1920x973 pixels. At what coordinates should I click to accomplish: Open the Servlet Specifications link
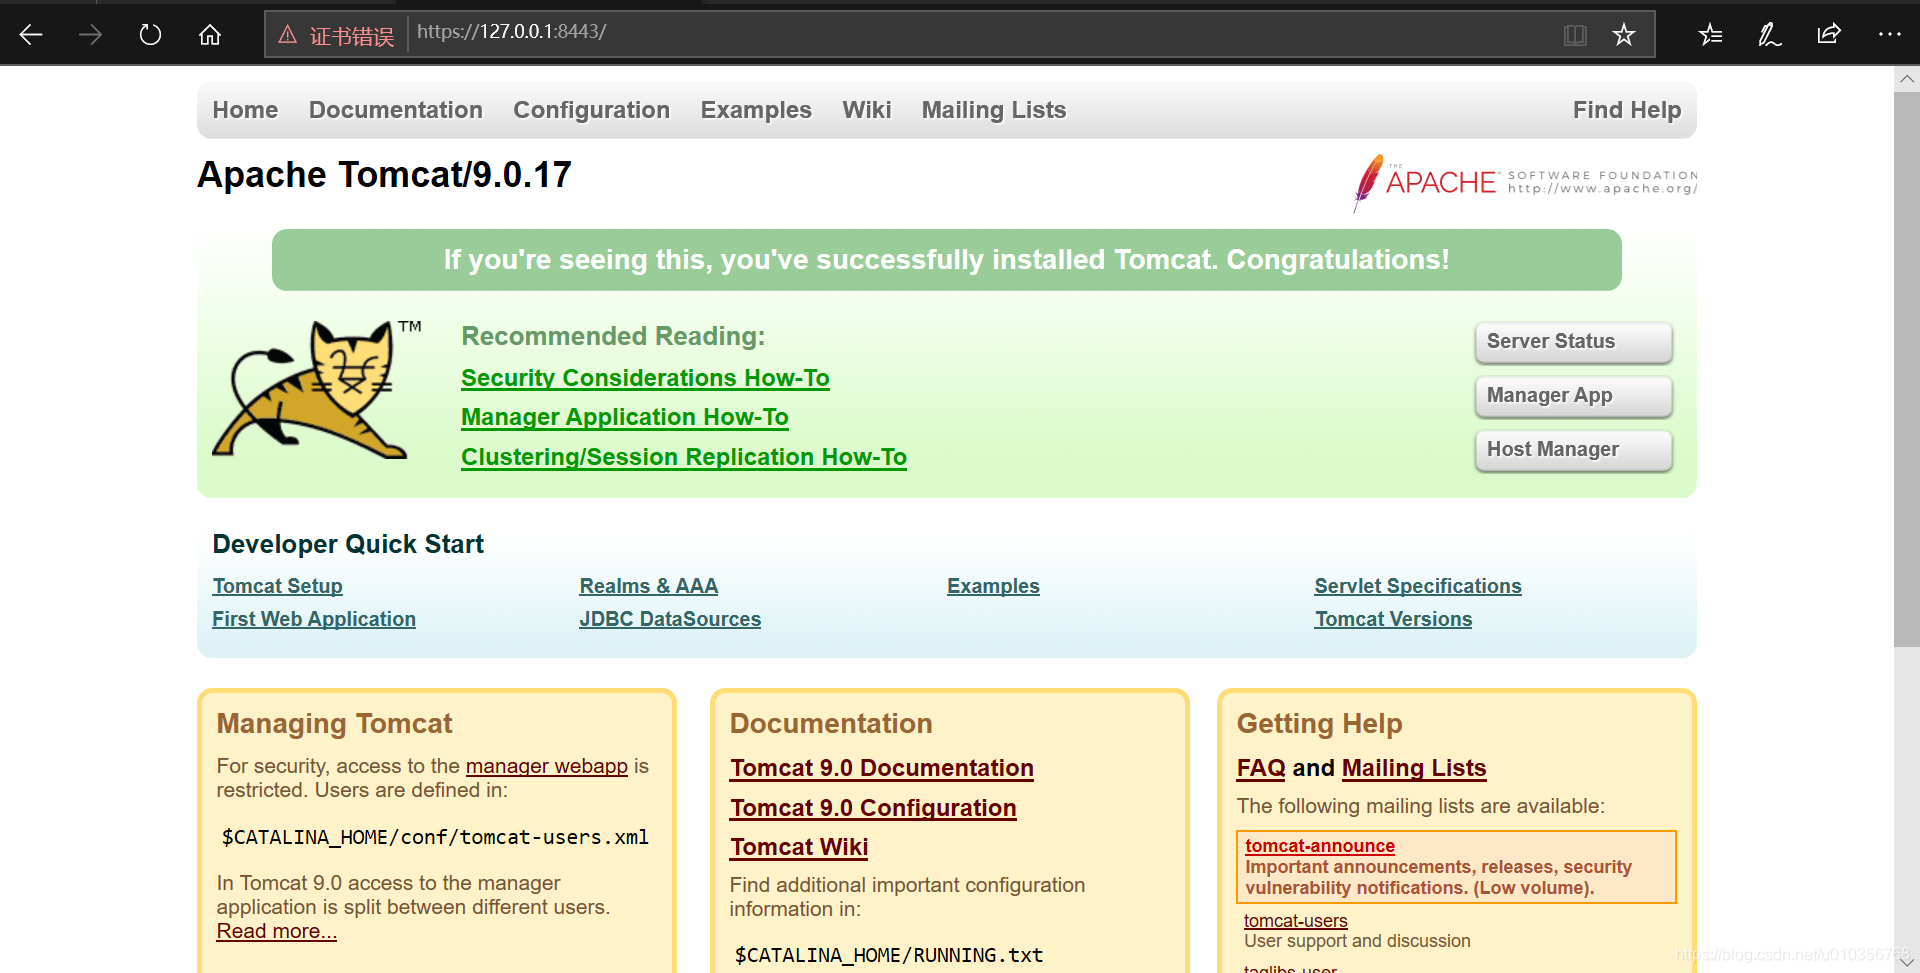click(x=1418, y=586)
